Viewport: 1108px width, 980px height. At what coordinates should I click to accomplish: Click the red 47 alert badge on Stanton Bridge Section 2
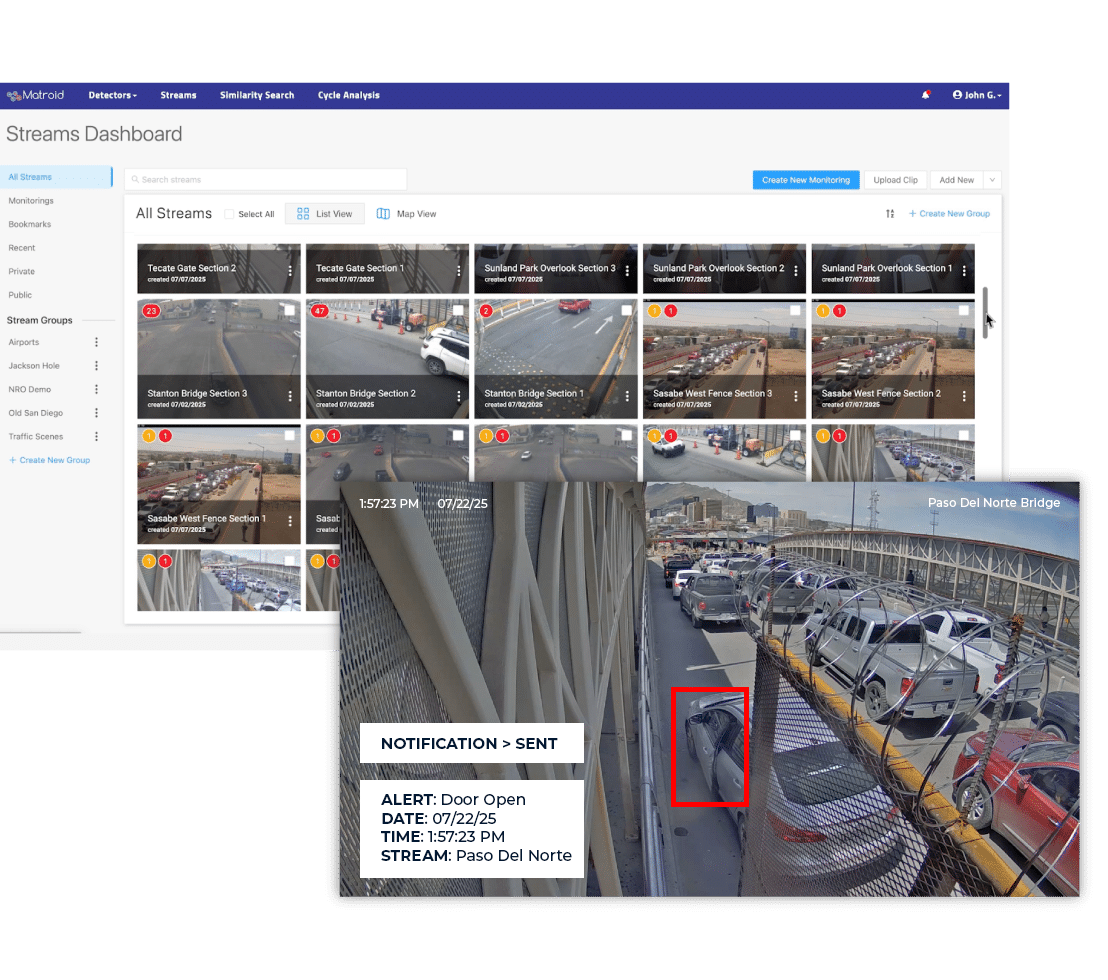click(x=319, y=311)
